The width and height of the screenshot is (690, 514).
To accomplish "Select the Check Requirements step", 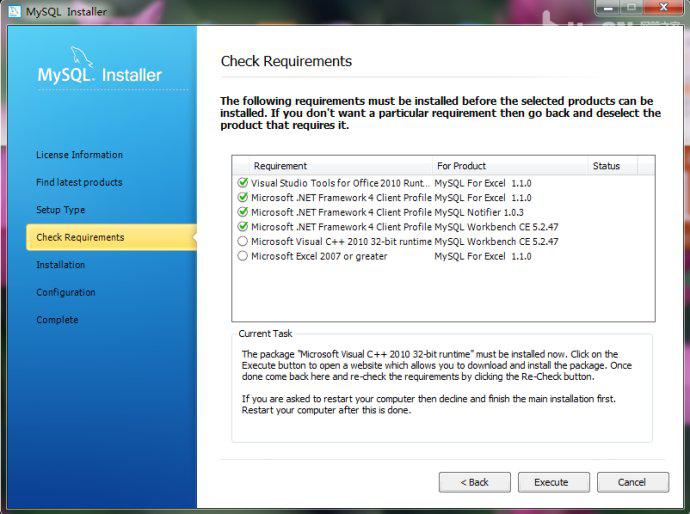I will point(111,237).
